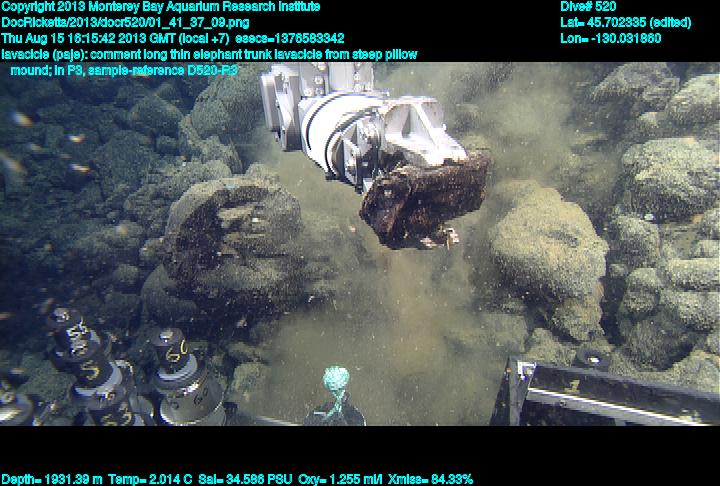Select the file path DocRicketts/2013/docr520/01_41_37_09.png
The height and width of the screenshot is (486, 720).
point(125,23)
